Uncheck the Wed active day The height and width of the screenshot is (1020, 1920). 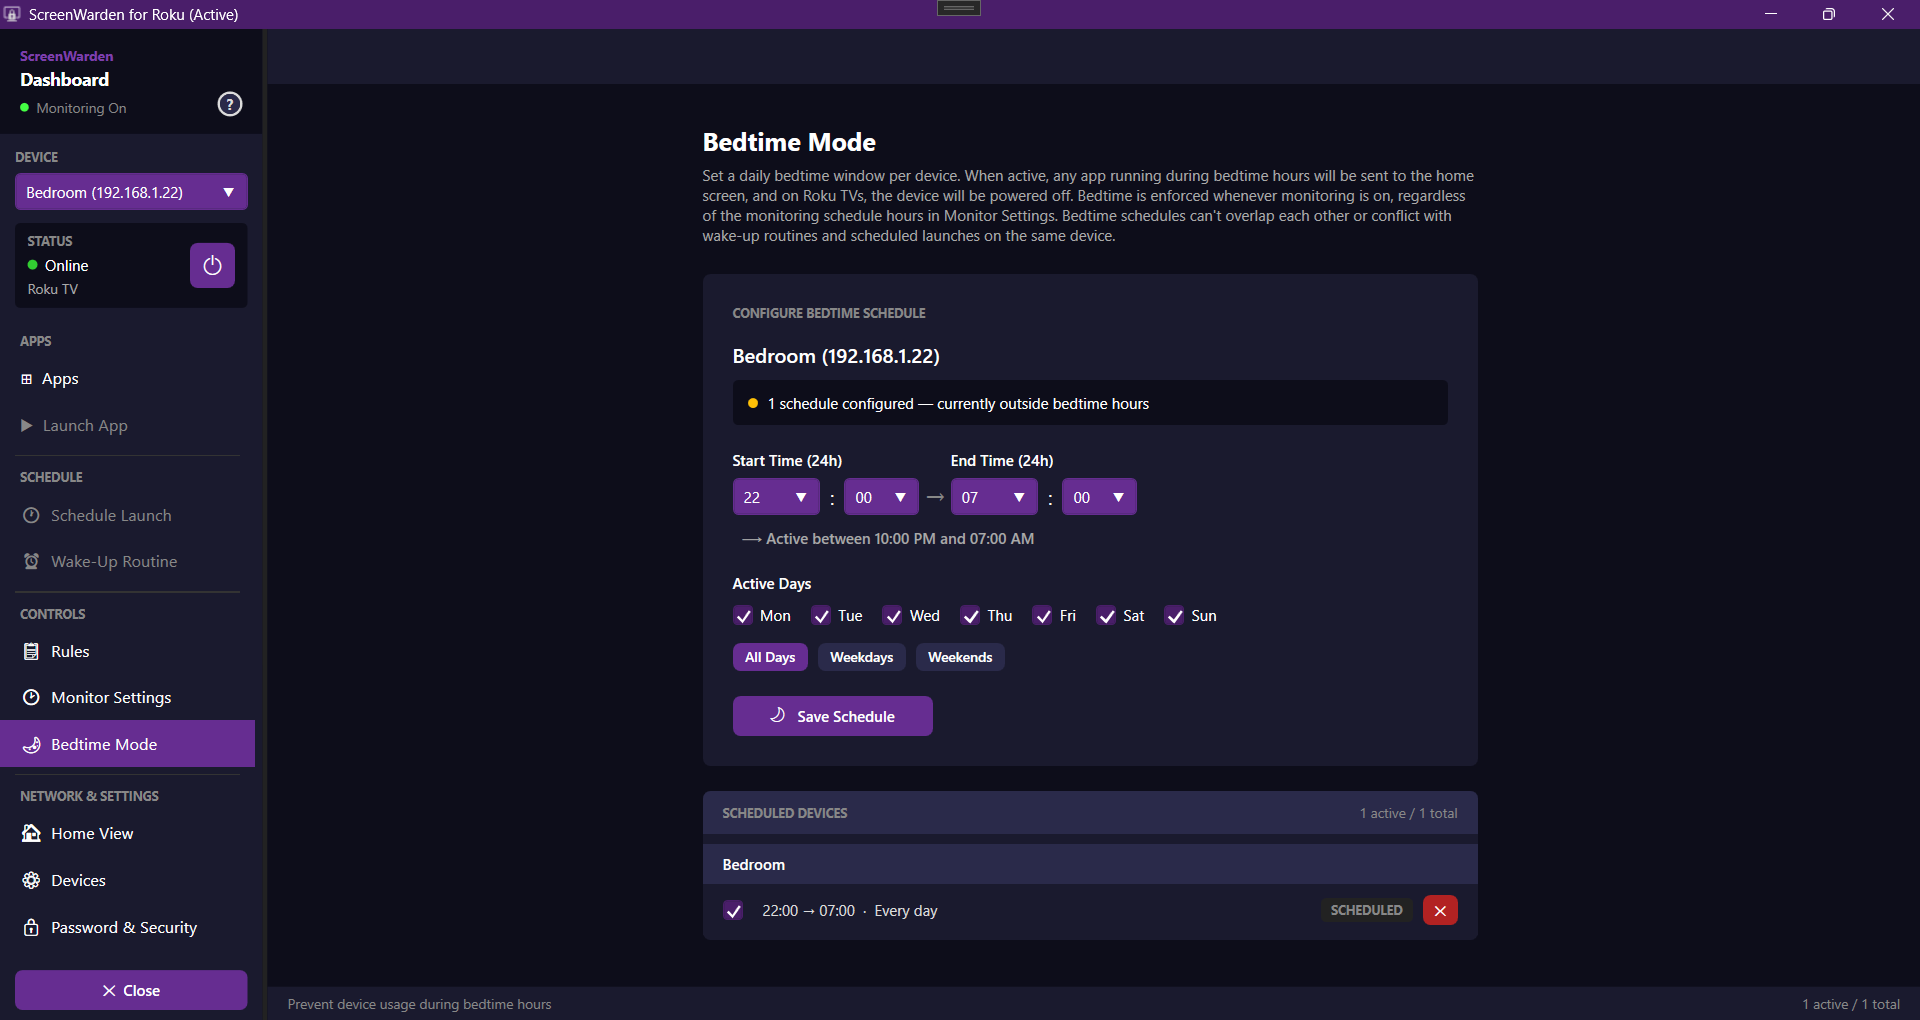pos(893,616)
